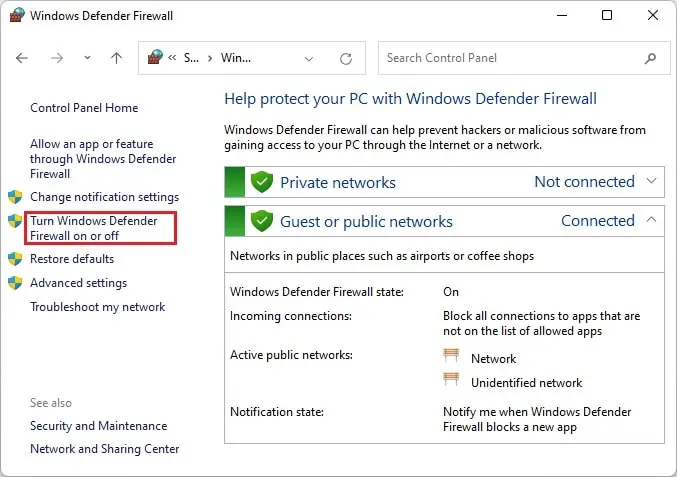Expand the Private networks section chevron
The image size is (677, 477).
tap(651, 181)
